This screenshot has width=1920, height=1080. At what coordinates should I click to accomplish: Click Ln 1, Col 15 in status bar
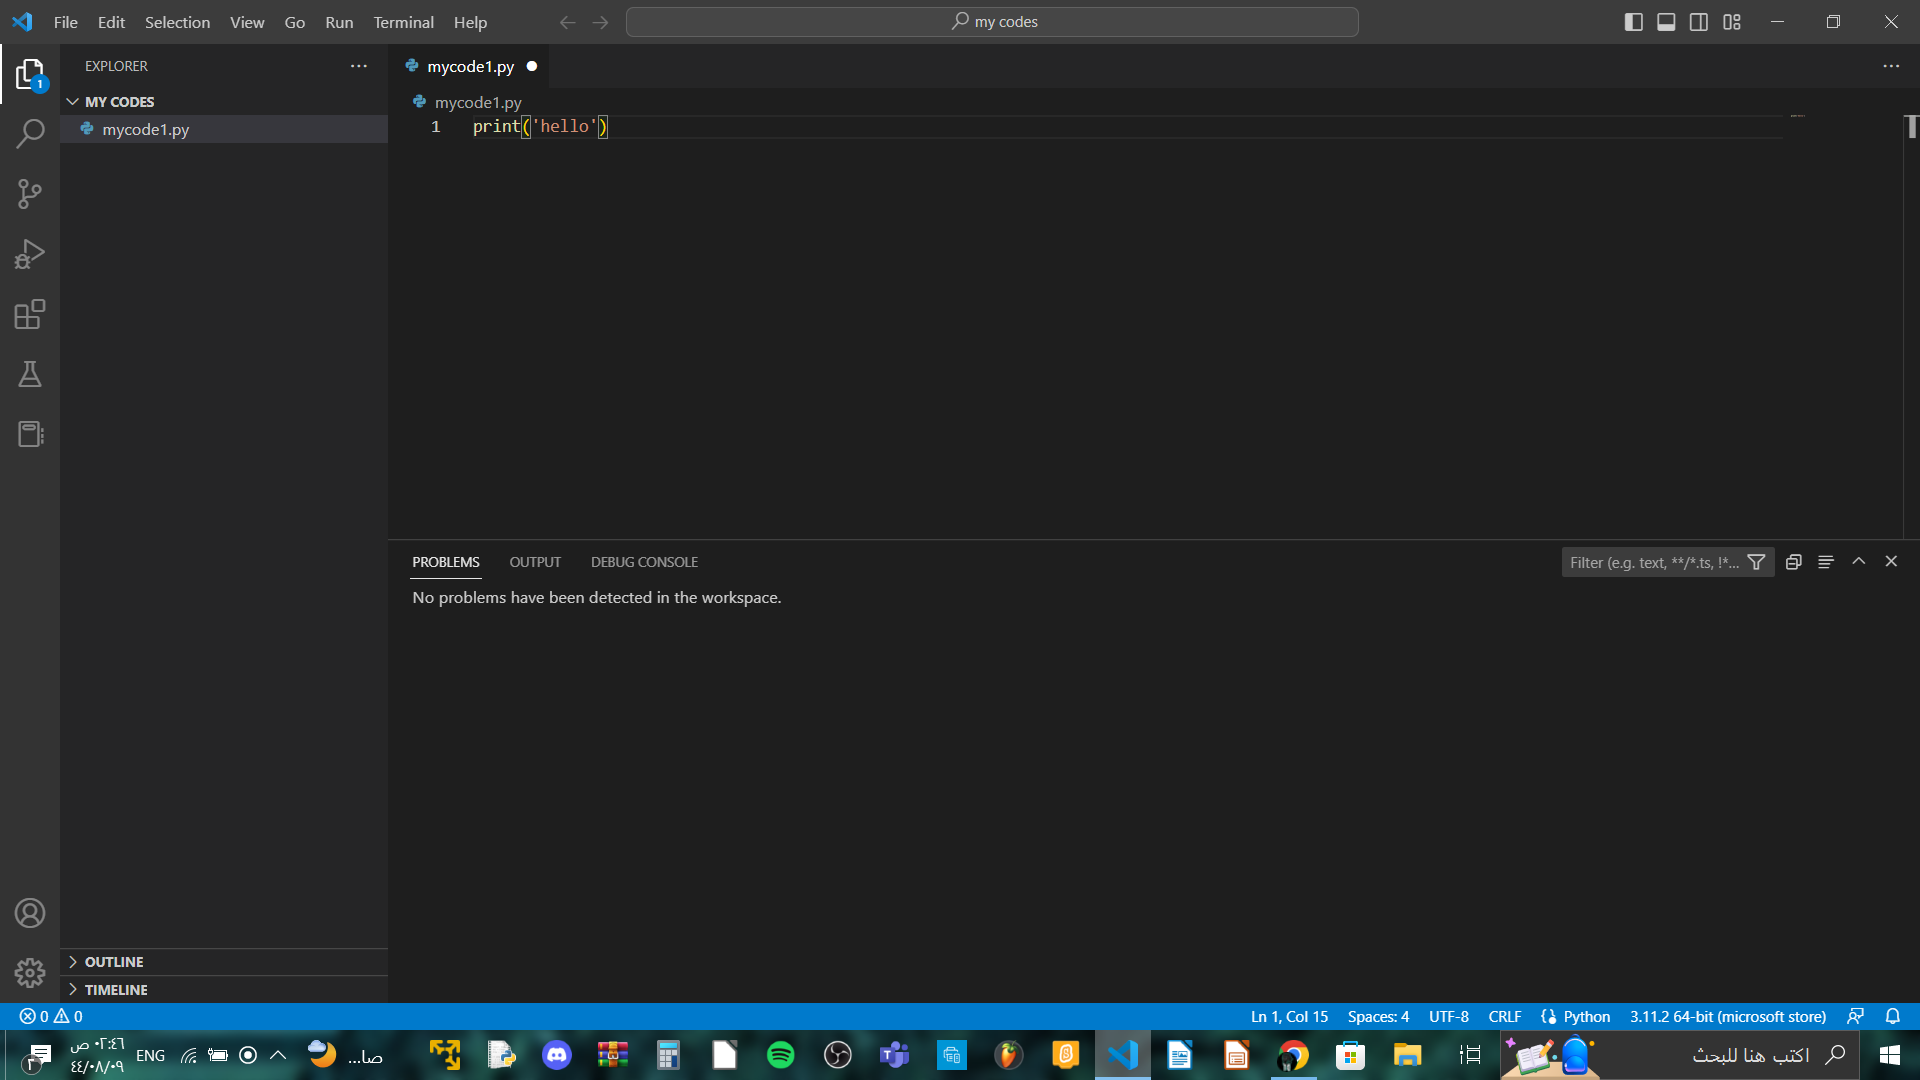click(1289, 1016)
